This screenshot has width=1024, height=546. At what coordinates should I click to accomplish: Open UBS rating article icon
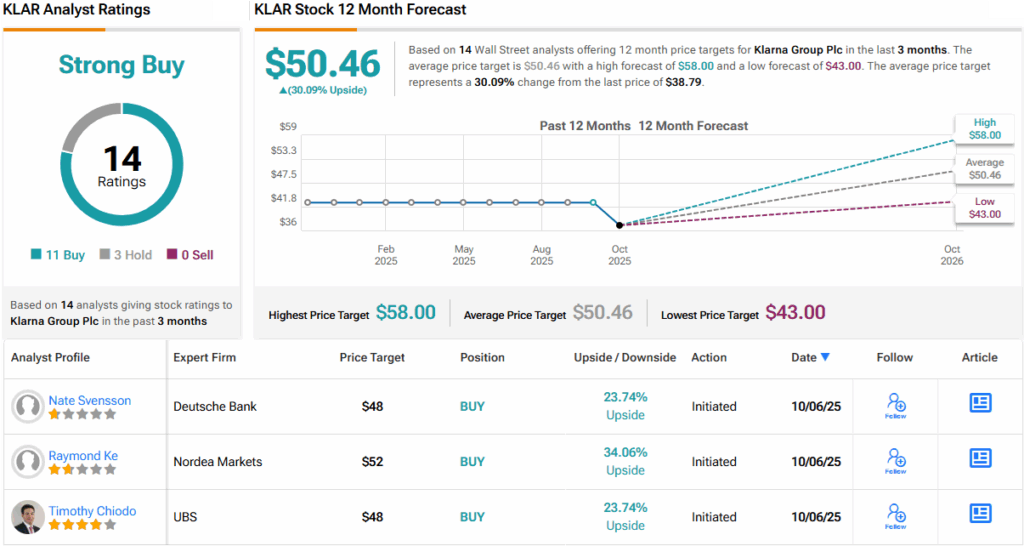click(980, 514)
